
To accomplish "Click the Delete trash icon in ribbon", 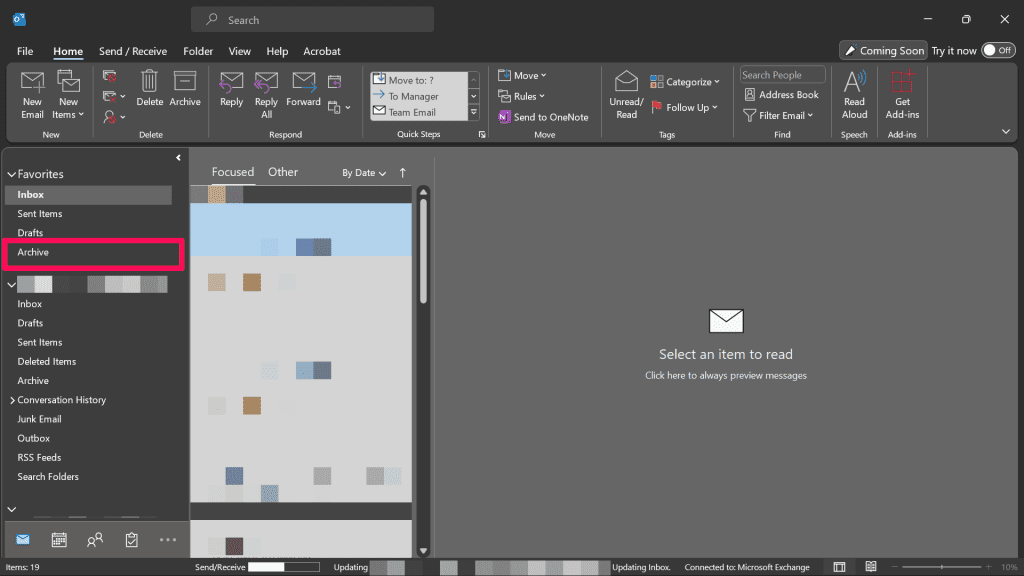I will [149, 83].
